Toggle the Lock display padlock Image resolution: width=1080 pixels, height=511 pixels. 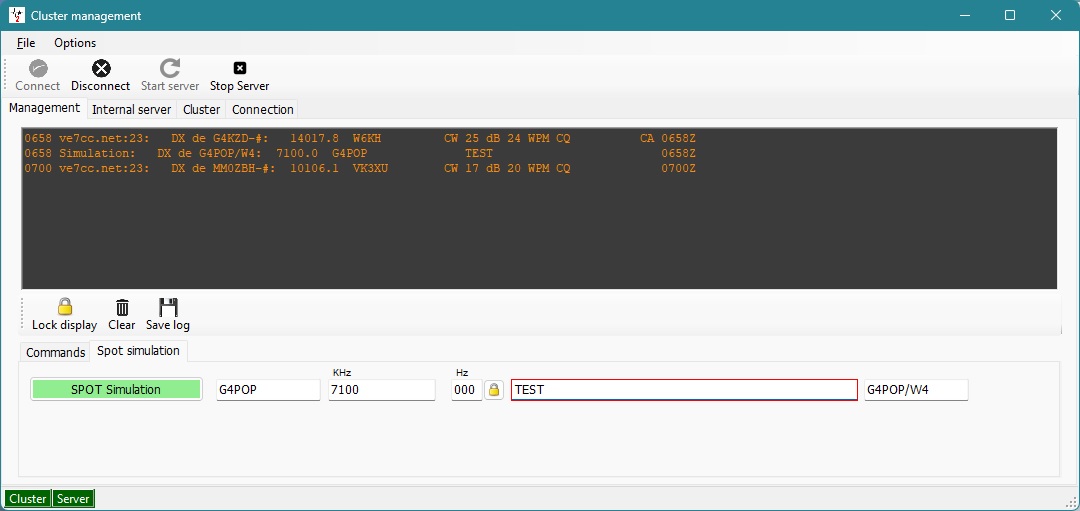pos(65,307)
